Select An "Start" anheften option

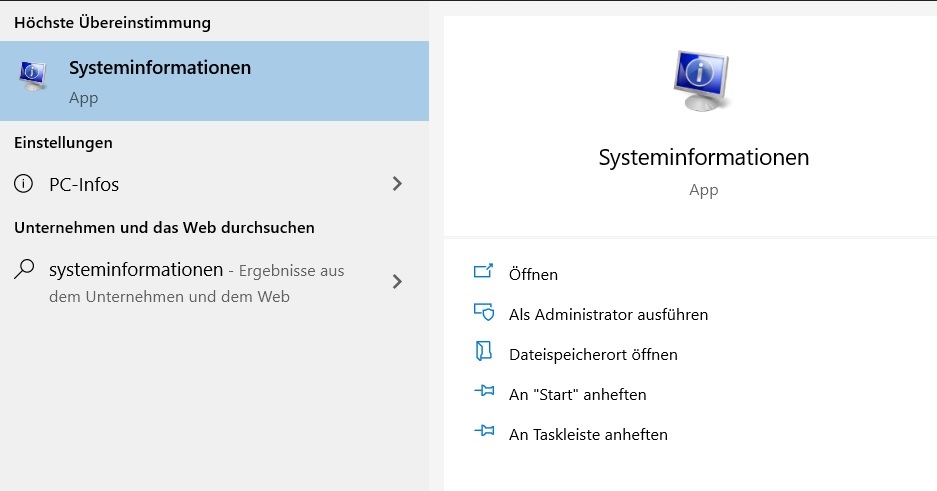tap(578, 394)
